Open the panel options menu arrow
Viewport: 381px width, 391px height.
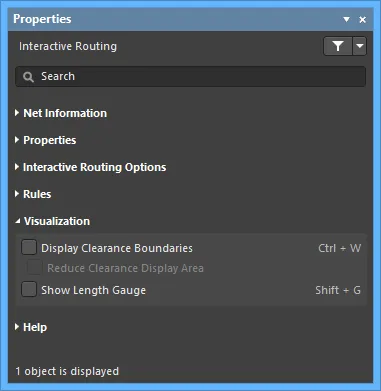347,19
